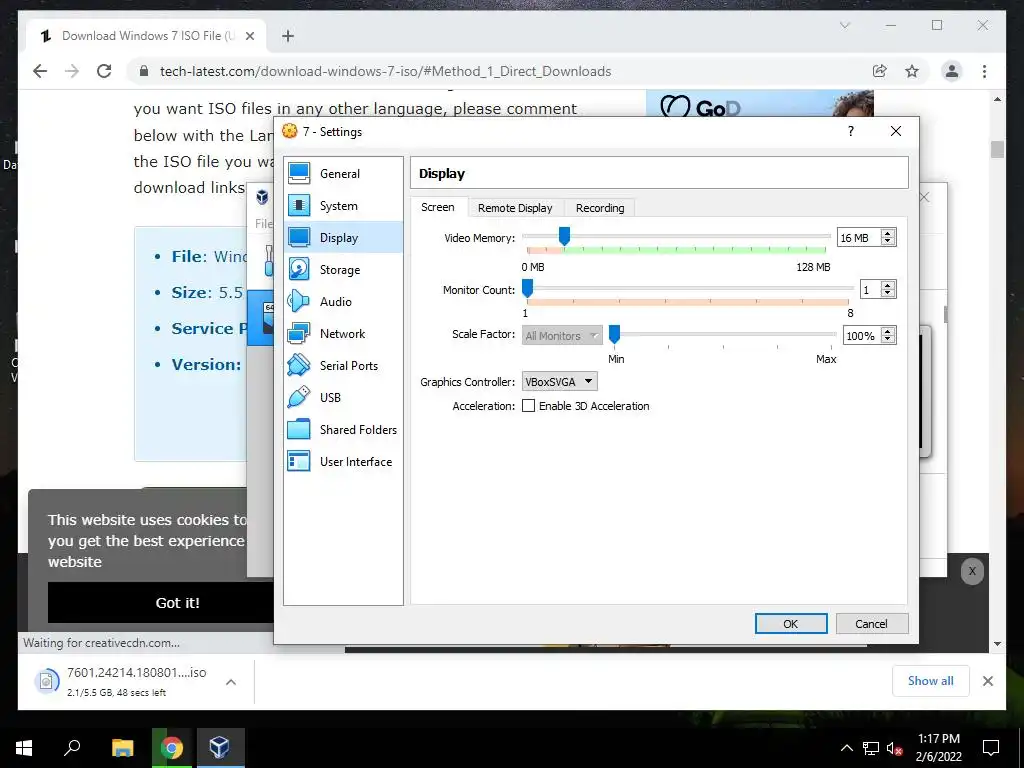The height and width of the screenshot is (768, 1024).
Task: Click the network tray icon
Action: click(871, 748)
